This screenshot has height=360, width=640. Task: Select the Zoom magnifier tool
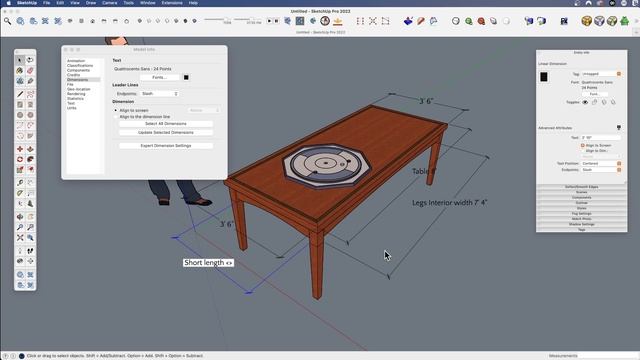20,227
